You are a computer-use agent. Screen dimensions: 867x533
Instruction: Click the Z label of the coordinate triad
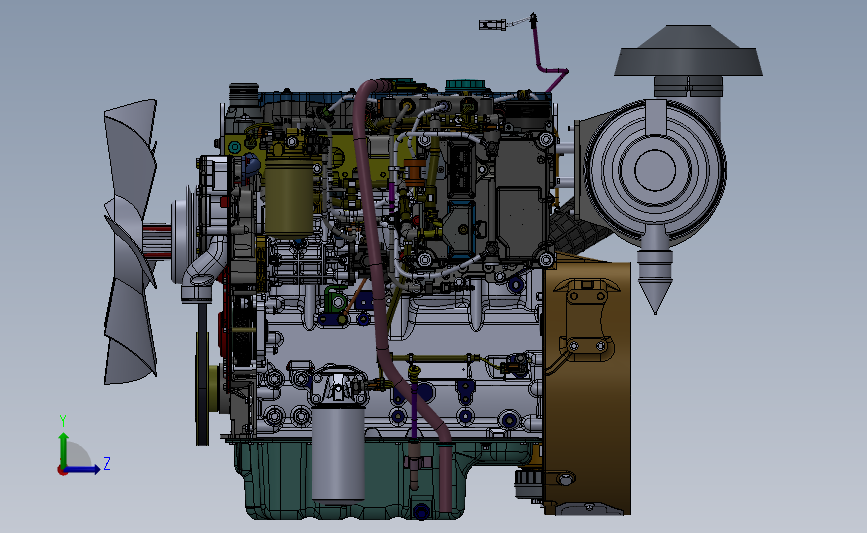[107, 463]
